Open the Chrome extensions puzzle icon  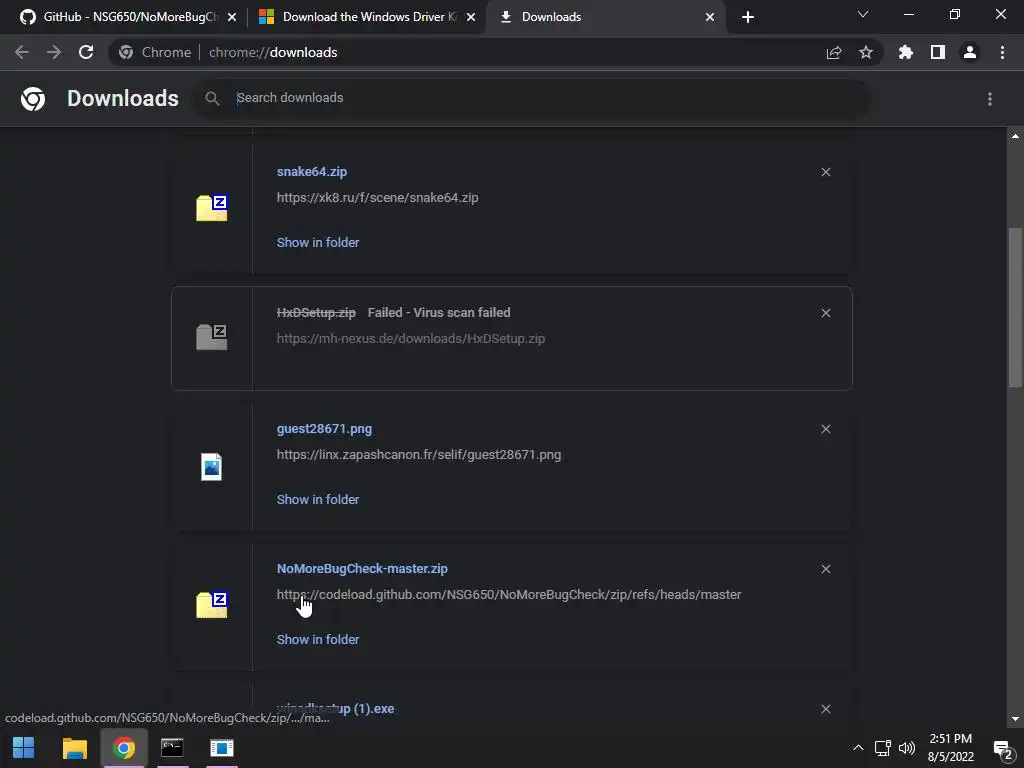[906, 52]
